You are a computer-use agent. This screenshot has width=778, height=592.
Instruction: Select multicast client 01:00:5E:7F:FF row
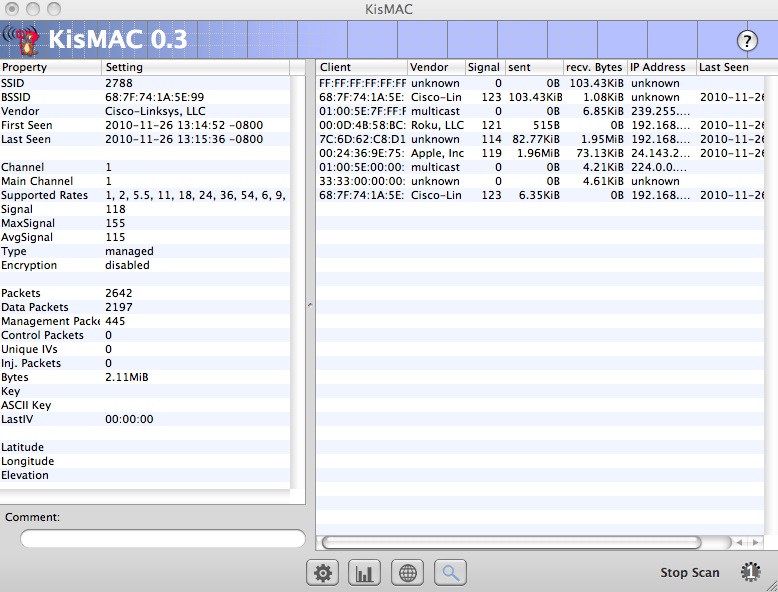(x=540, y=111)
